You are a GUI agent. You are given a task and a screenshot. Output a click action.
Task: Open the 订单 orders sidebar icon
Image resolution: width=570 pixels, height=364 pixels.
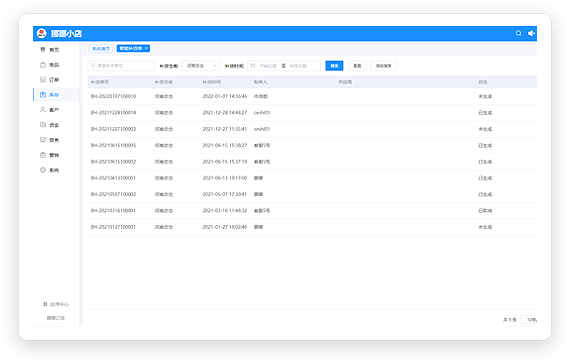pos(43,80)
